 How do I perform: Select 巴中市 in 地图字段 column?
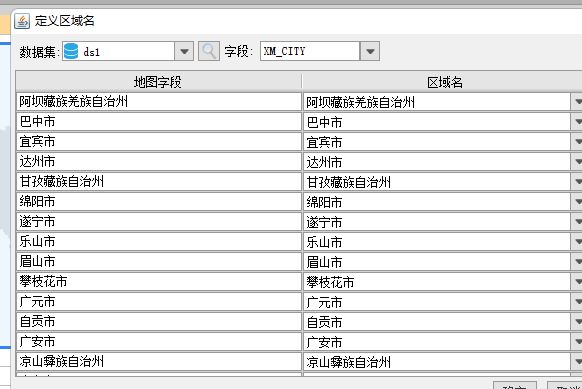[159, 122]
